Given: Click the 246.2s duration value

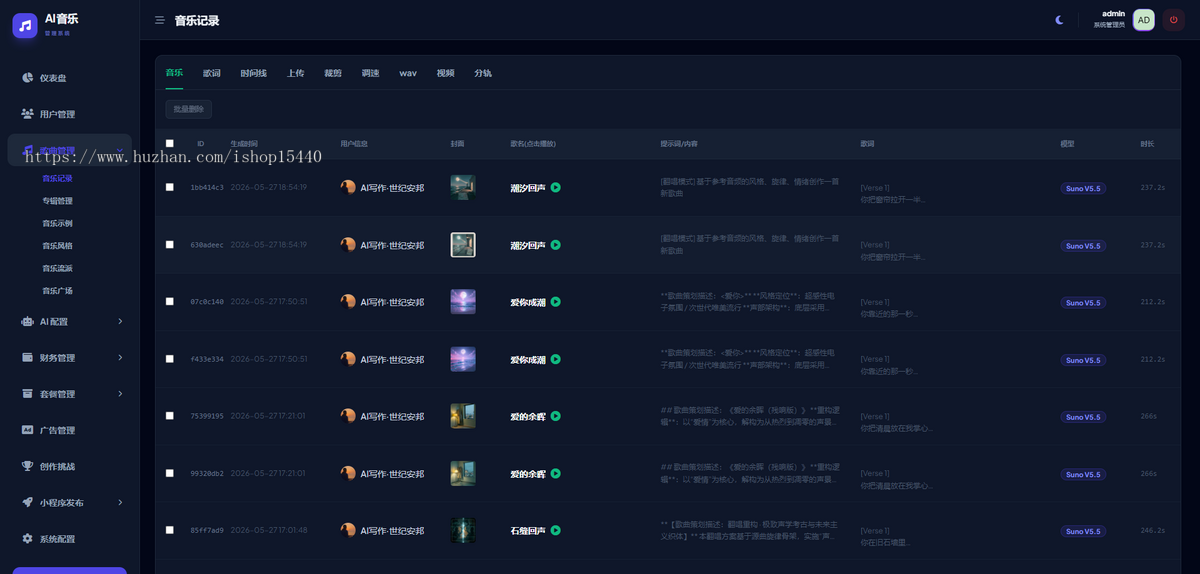Looking at the screenshot, I should click(1153, 531).
